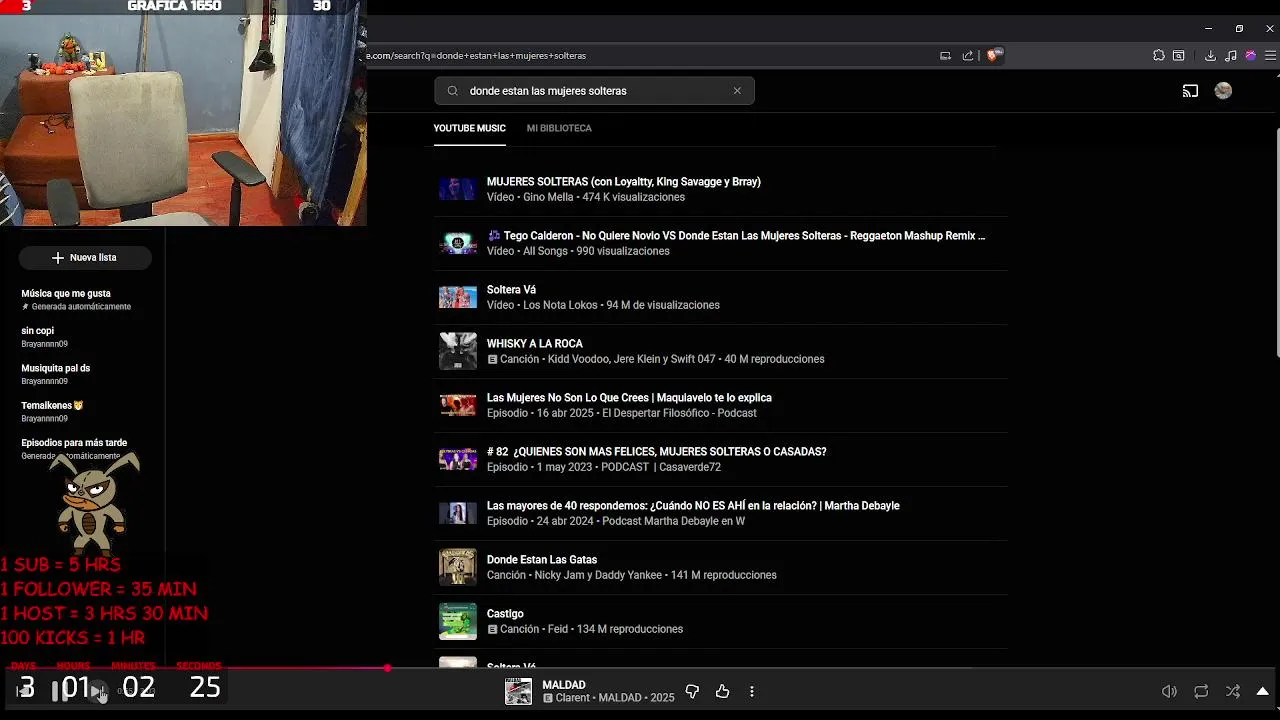
Task: Play Donde Estan Las Gatas song
Action: click(541, 560)
